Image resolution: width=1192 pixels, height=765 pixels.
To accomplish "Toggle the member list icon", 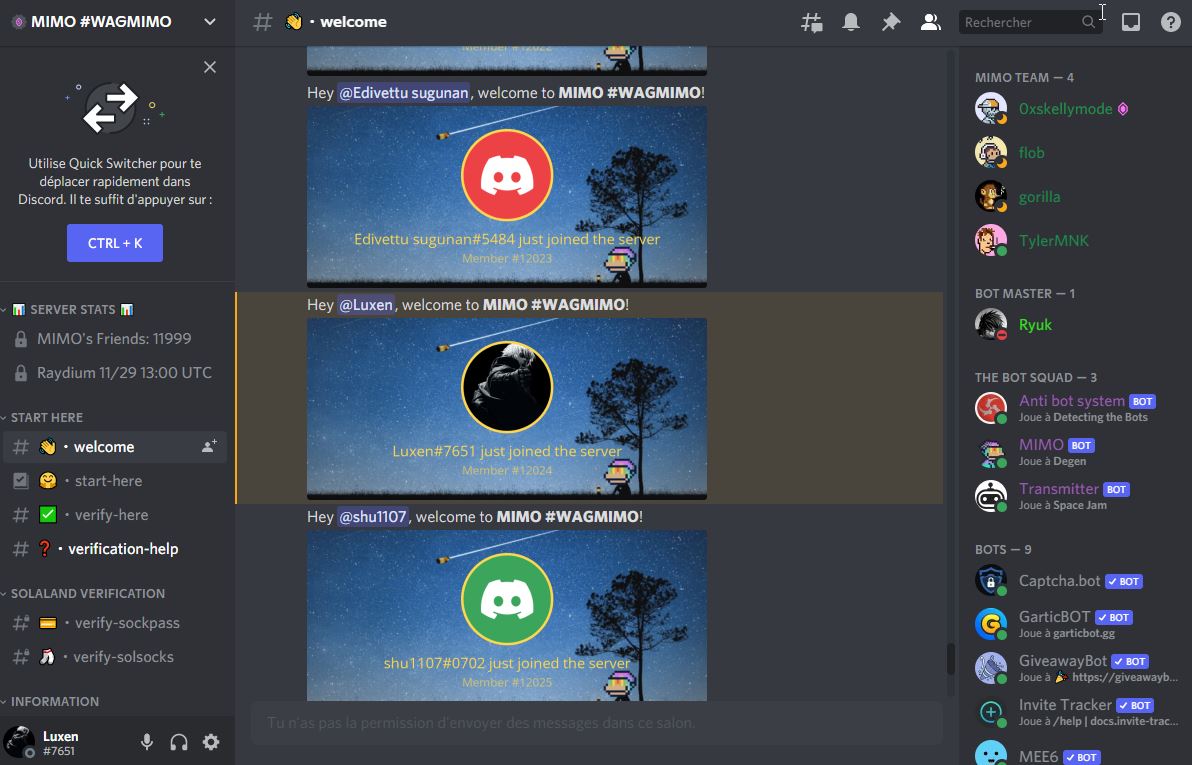I will [x=930, y=22].
